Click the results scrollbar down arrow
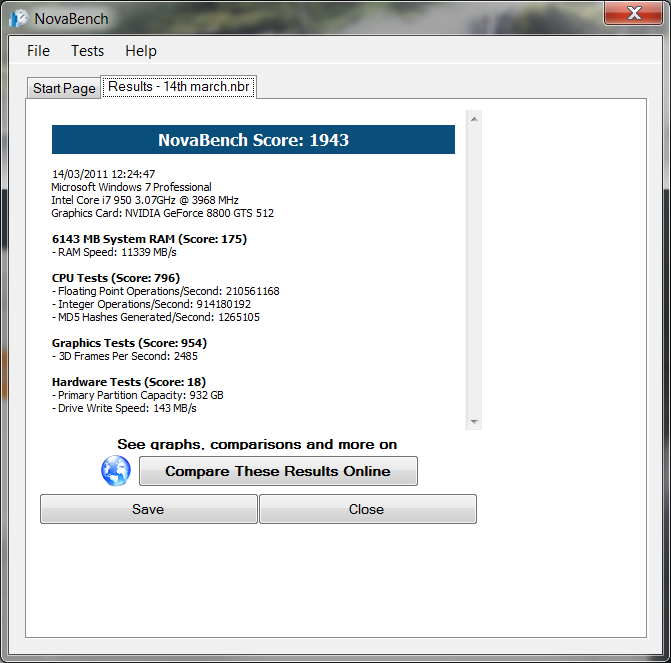 (x=474, y=422)
